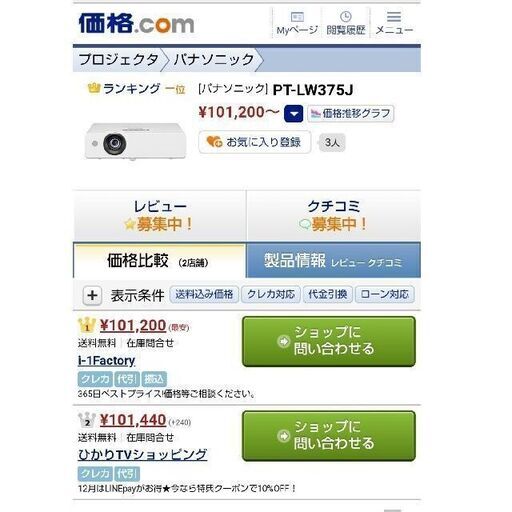Screen dimensions: 512x512
Task: Toggle the 送料込み価格 filter
Action: (x=204, y=294)
